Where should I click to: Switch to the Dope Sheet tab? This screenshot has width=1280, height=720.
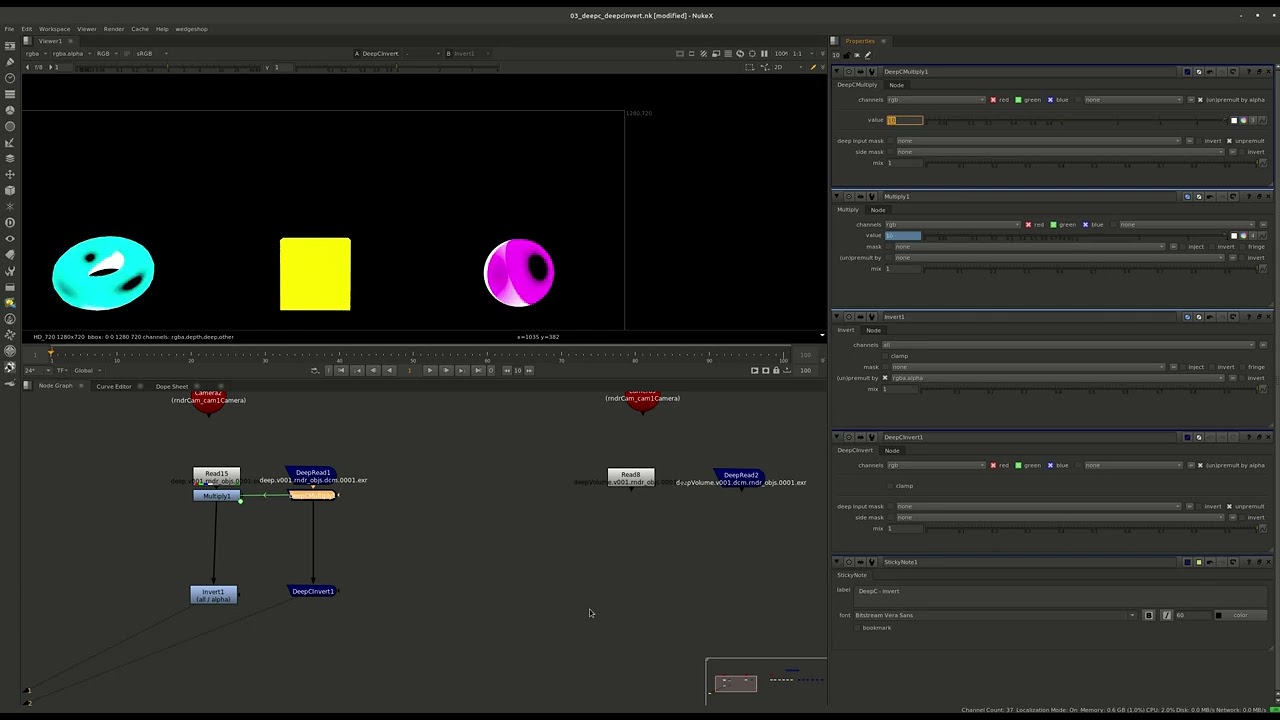tap(171, 386)
